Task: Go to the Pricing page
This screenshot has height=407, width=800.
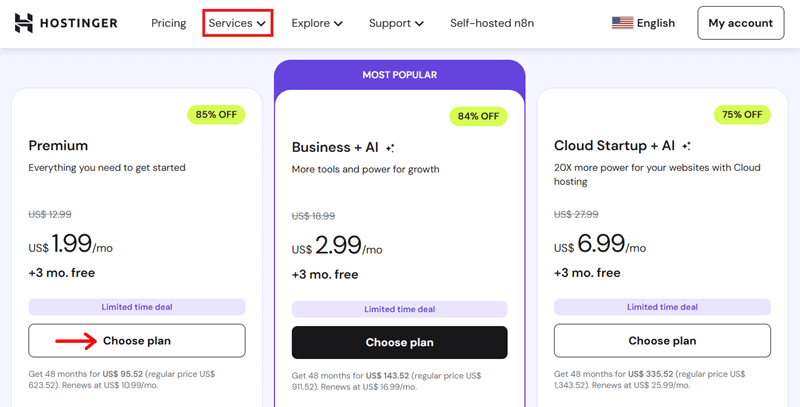Action: tap(169, 23)
